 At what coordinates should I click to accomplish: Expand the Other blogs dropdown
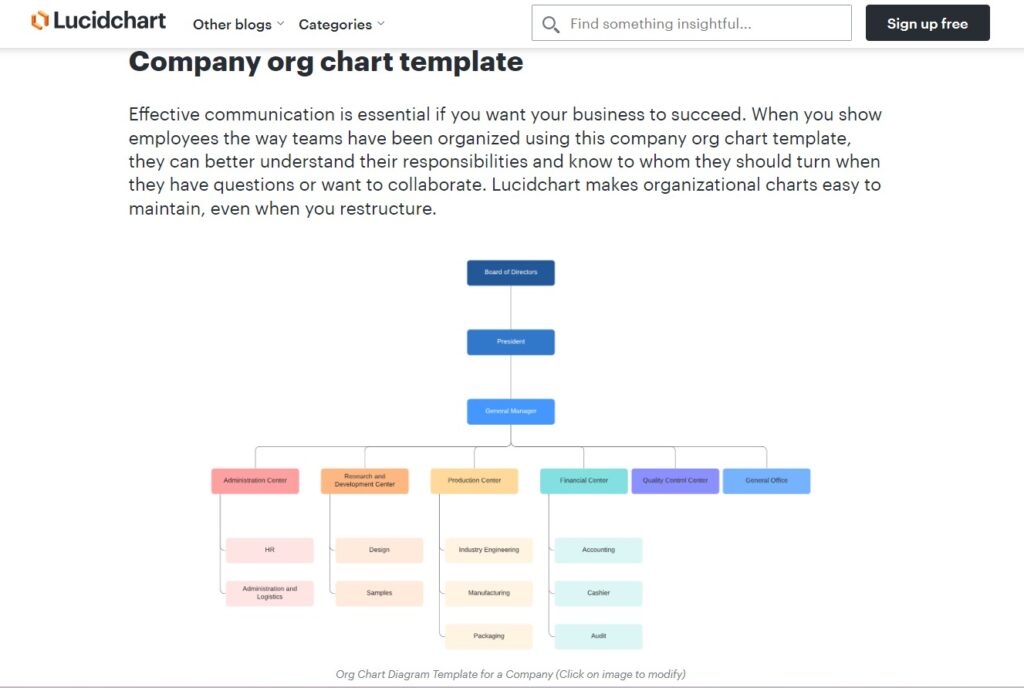(x=238, y=24)
